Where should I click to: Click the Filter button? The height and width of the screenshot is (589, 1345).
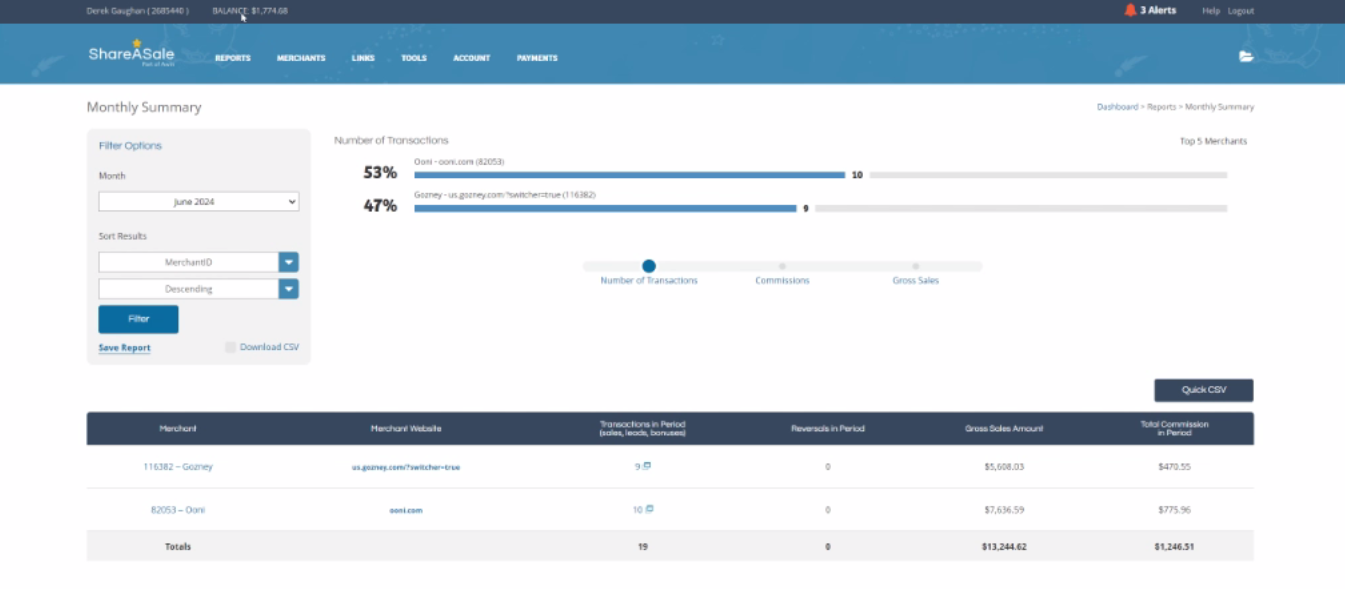138,319
